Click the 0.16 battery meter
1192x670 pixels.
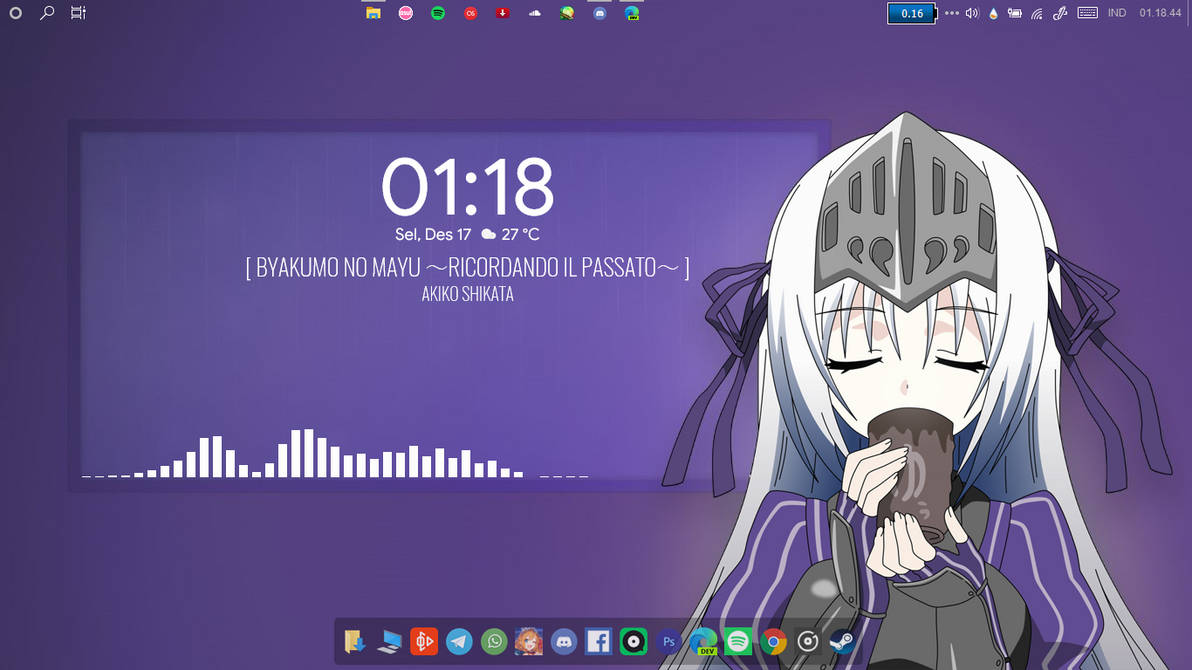coord(912,14)
